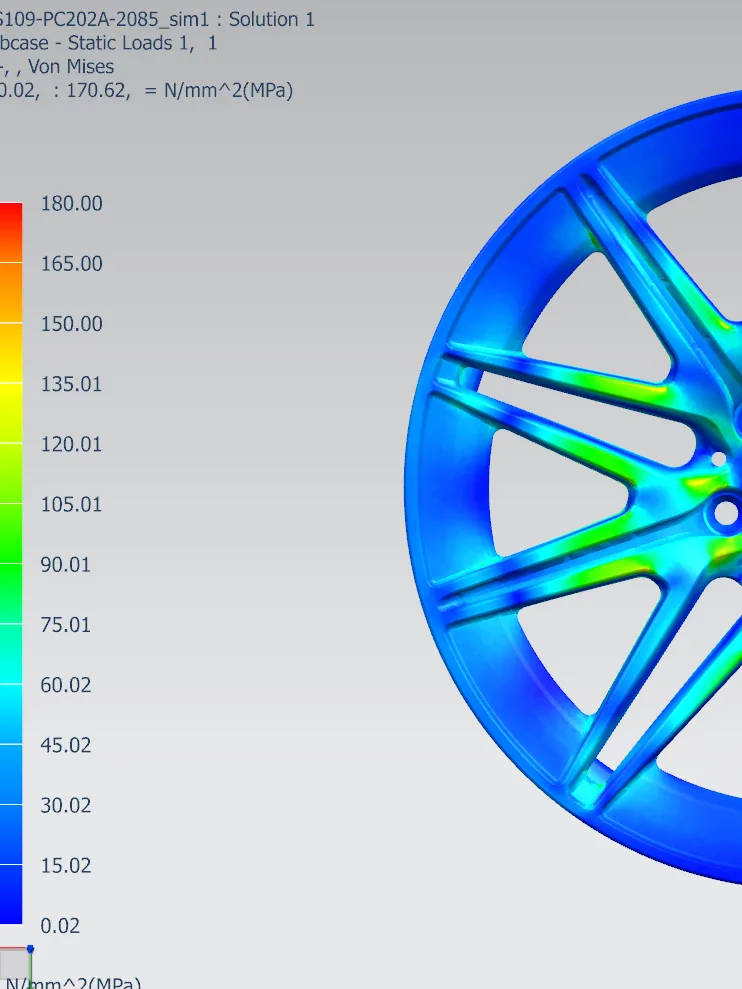Pick the small white hole above the hub bolt hole
Viewport: 742px width, 989px height.
click(718, 460)
